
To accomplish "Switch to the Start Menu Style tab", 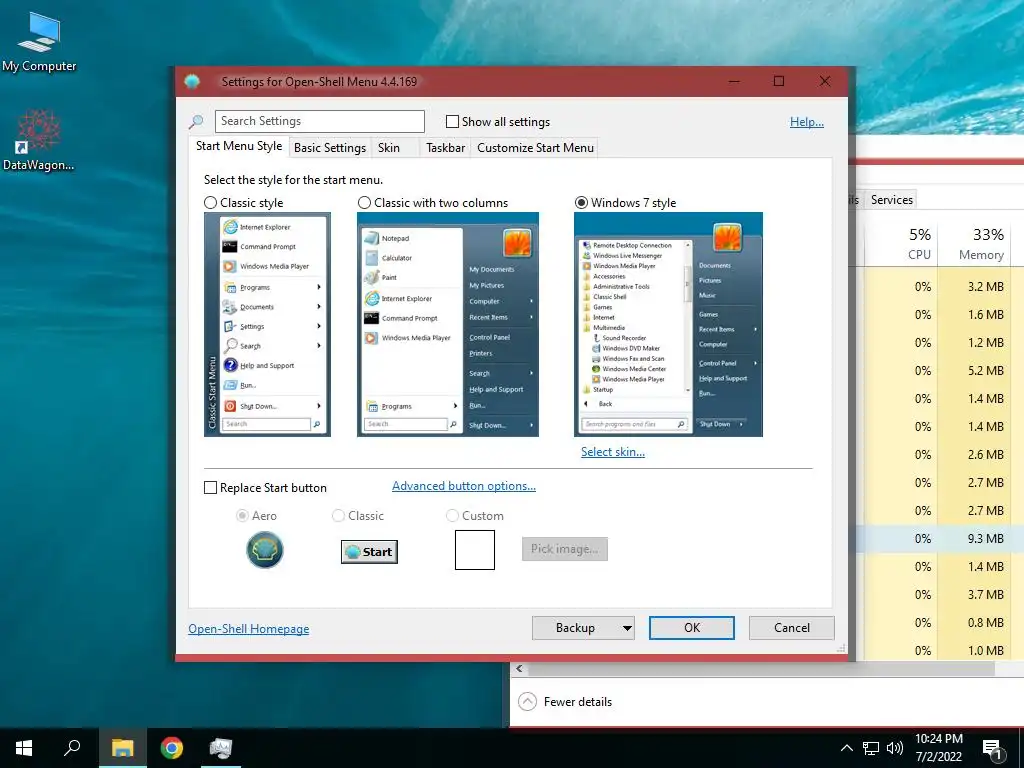I will coord(239,146).
